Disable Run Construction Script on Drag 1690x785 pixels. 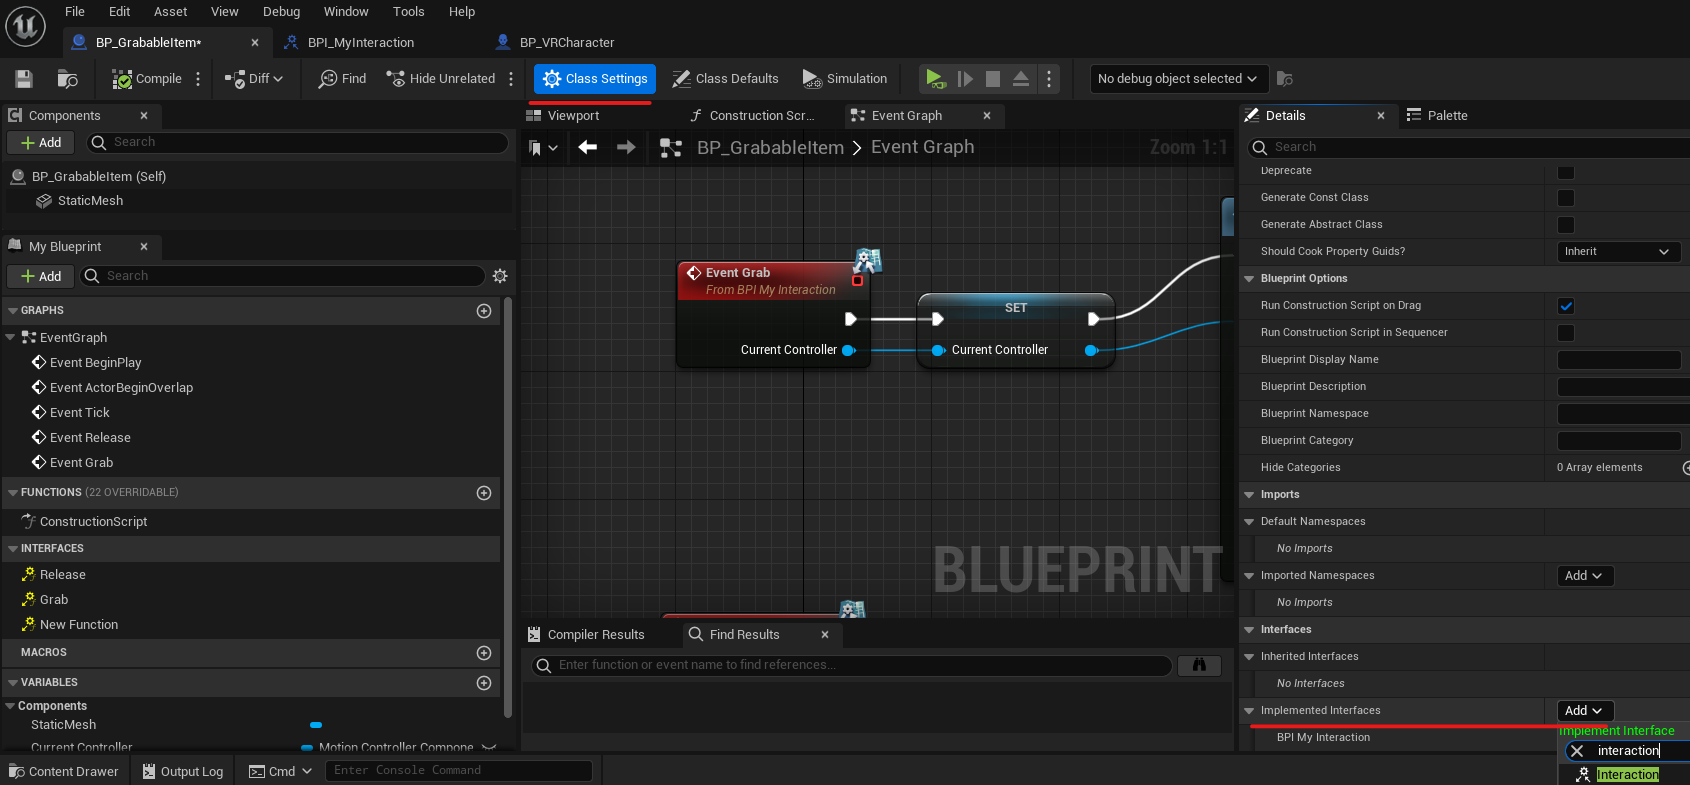(1566, 306)
